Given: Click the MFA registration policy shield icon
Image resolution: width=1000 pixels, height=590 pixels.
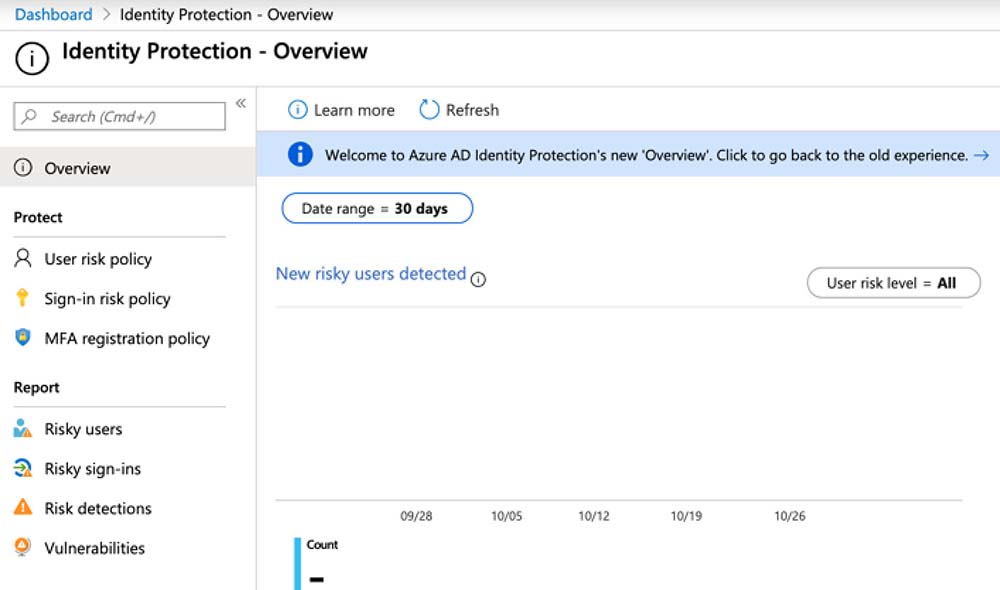Looking at the screenshot, I should tap(23, 338).
